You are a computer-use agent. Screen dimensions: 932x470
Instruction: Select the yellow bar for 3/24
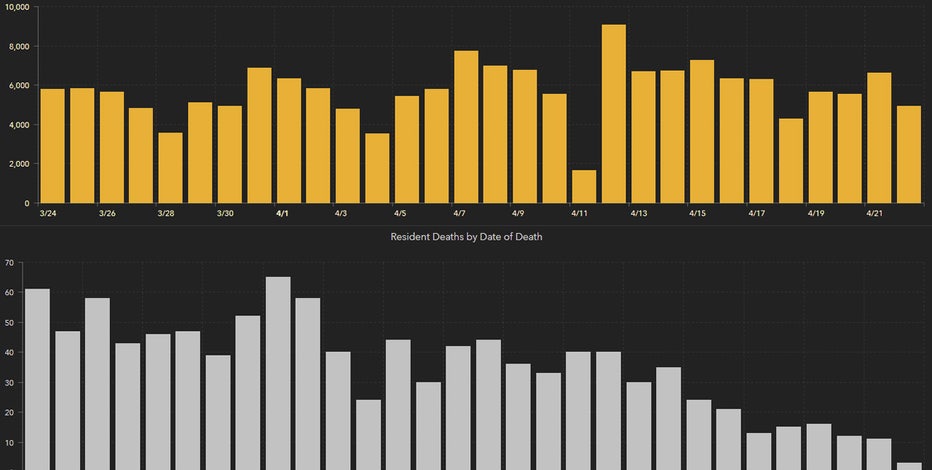(x=52, y=146)
